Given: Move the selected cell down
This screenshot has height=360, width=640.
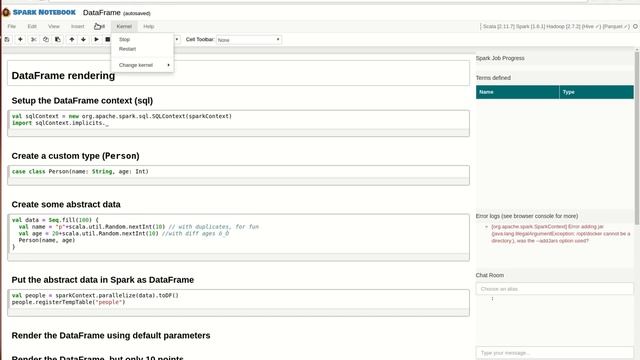Looking at the screenshot, I should pyautogui.click(x=83, y=40).
